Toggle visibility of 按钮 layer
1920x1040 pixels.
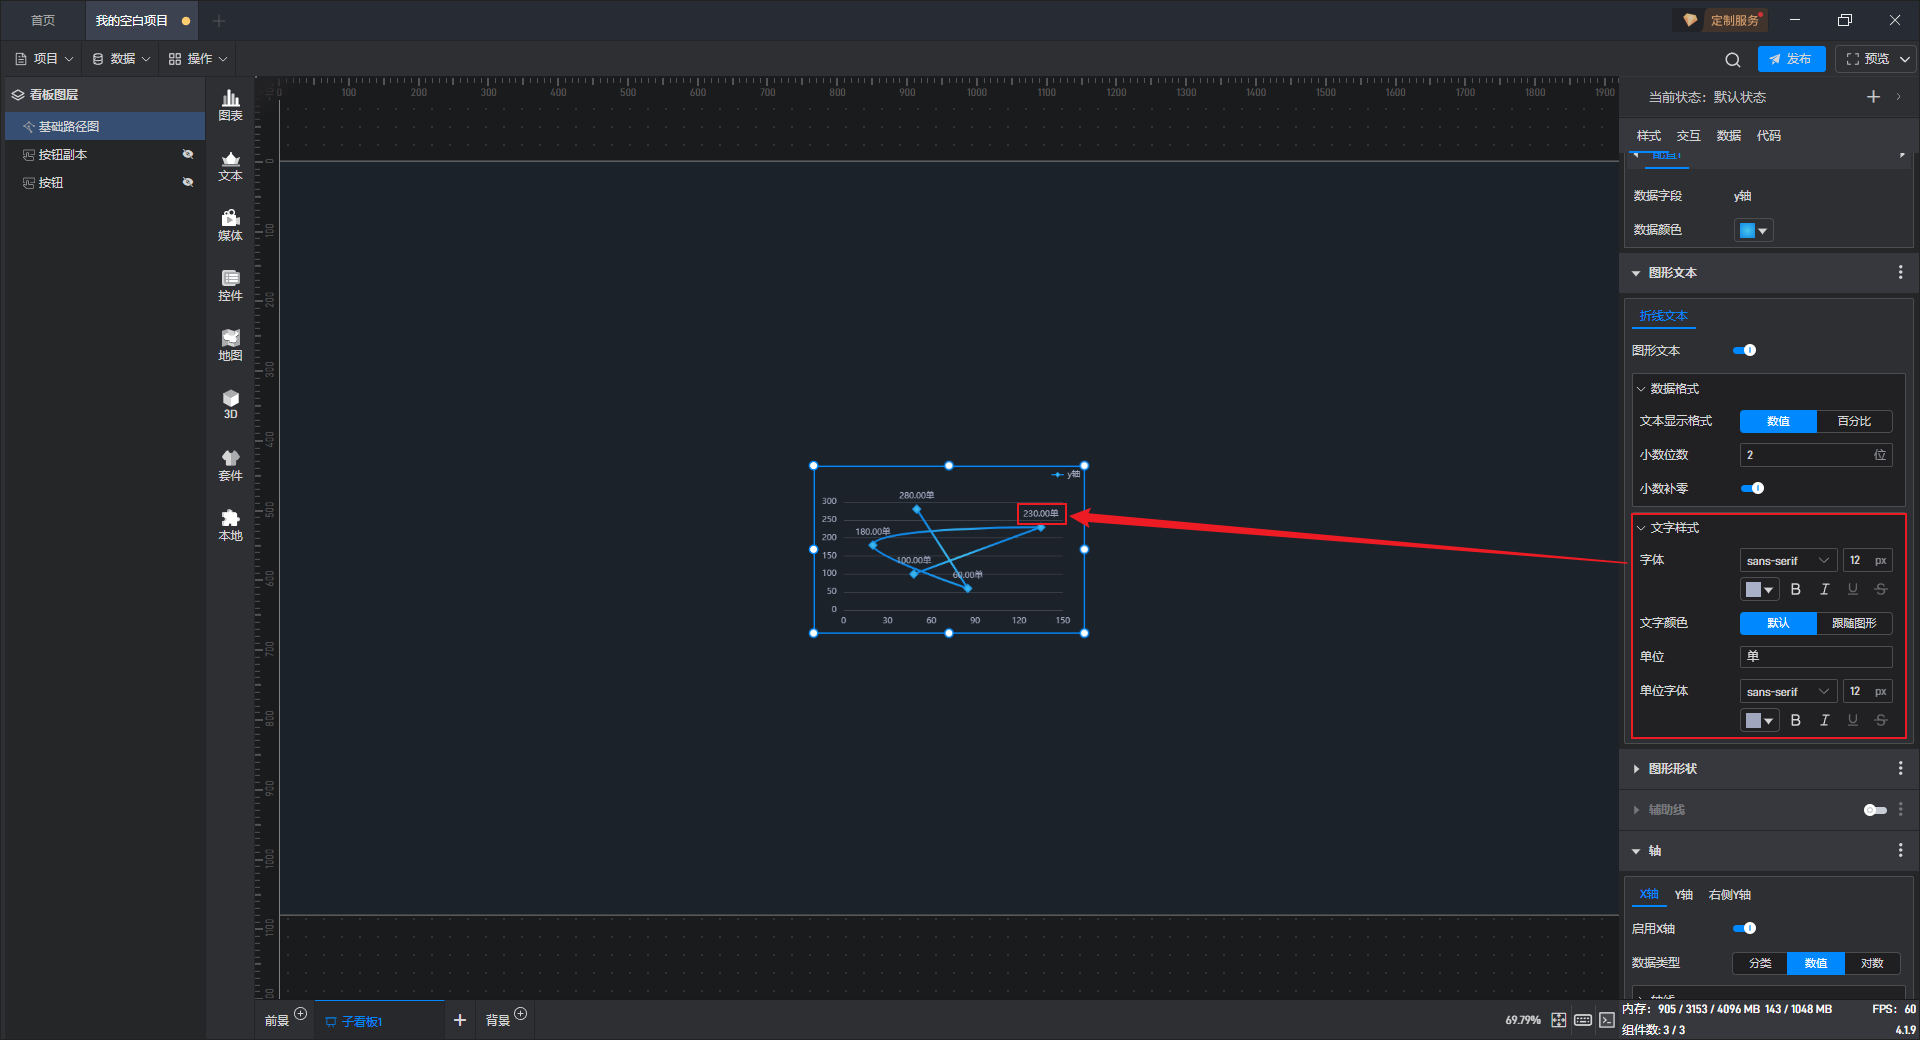(x=188, y=182)
